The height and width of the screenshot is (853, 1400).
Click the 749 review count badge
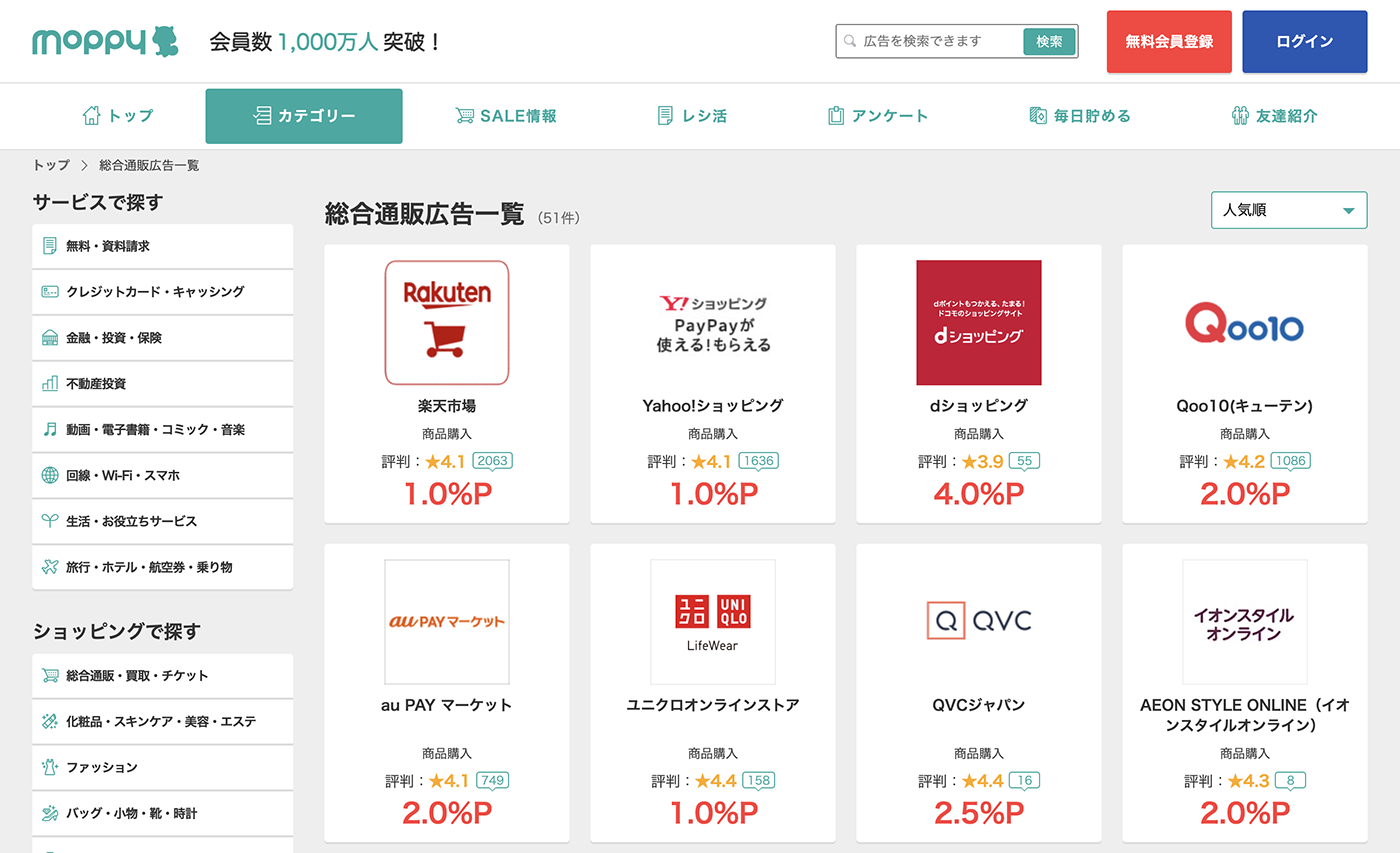pyautogui.click(x=492, y=780)
